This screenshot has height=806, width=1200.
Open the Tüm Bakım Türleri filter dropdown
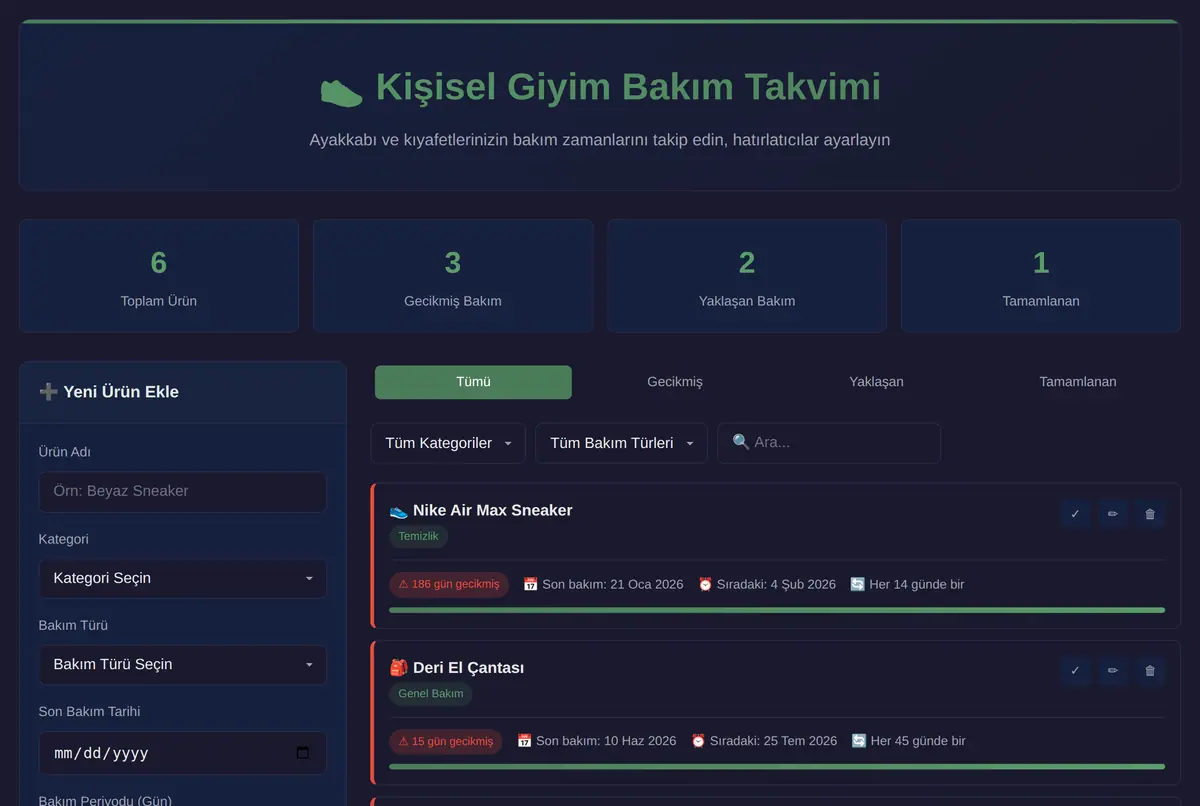tap(621, 443)
